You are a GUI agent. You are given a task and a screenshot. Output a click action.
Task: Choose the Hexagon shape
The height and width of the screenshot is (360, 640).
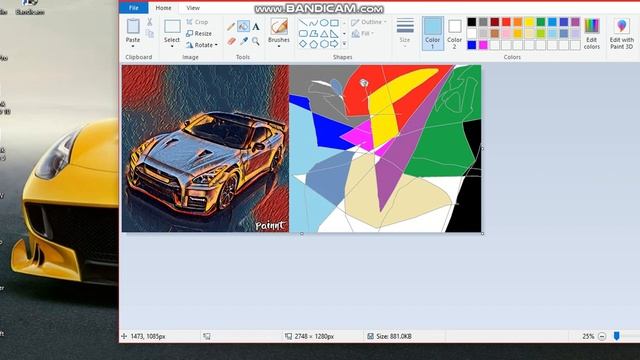tap(324, 44)
